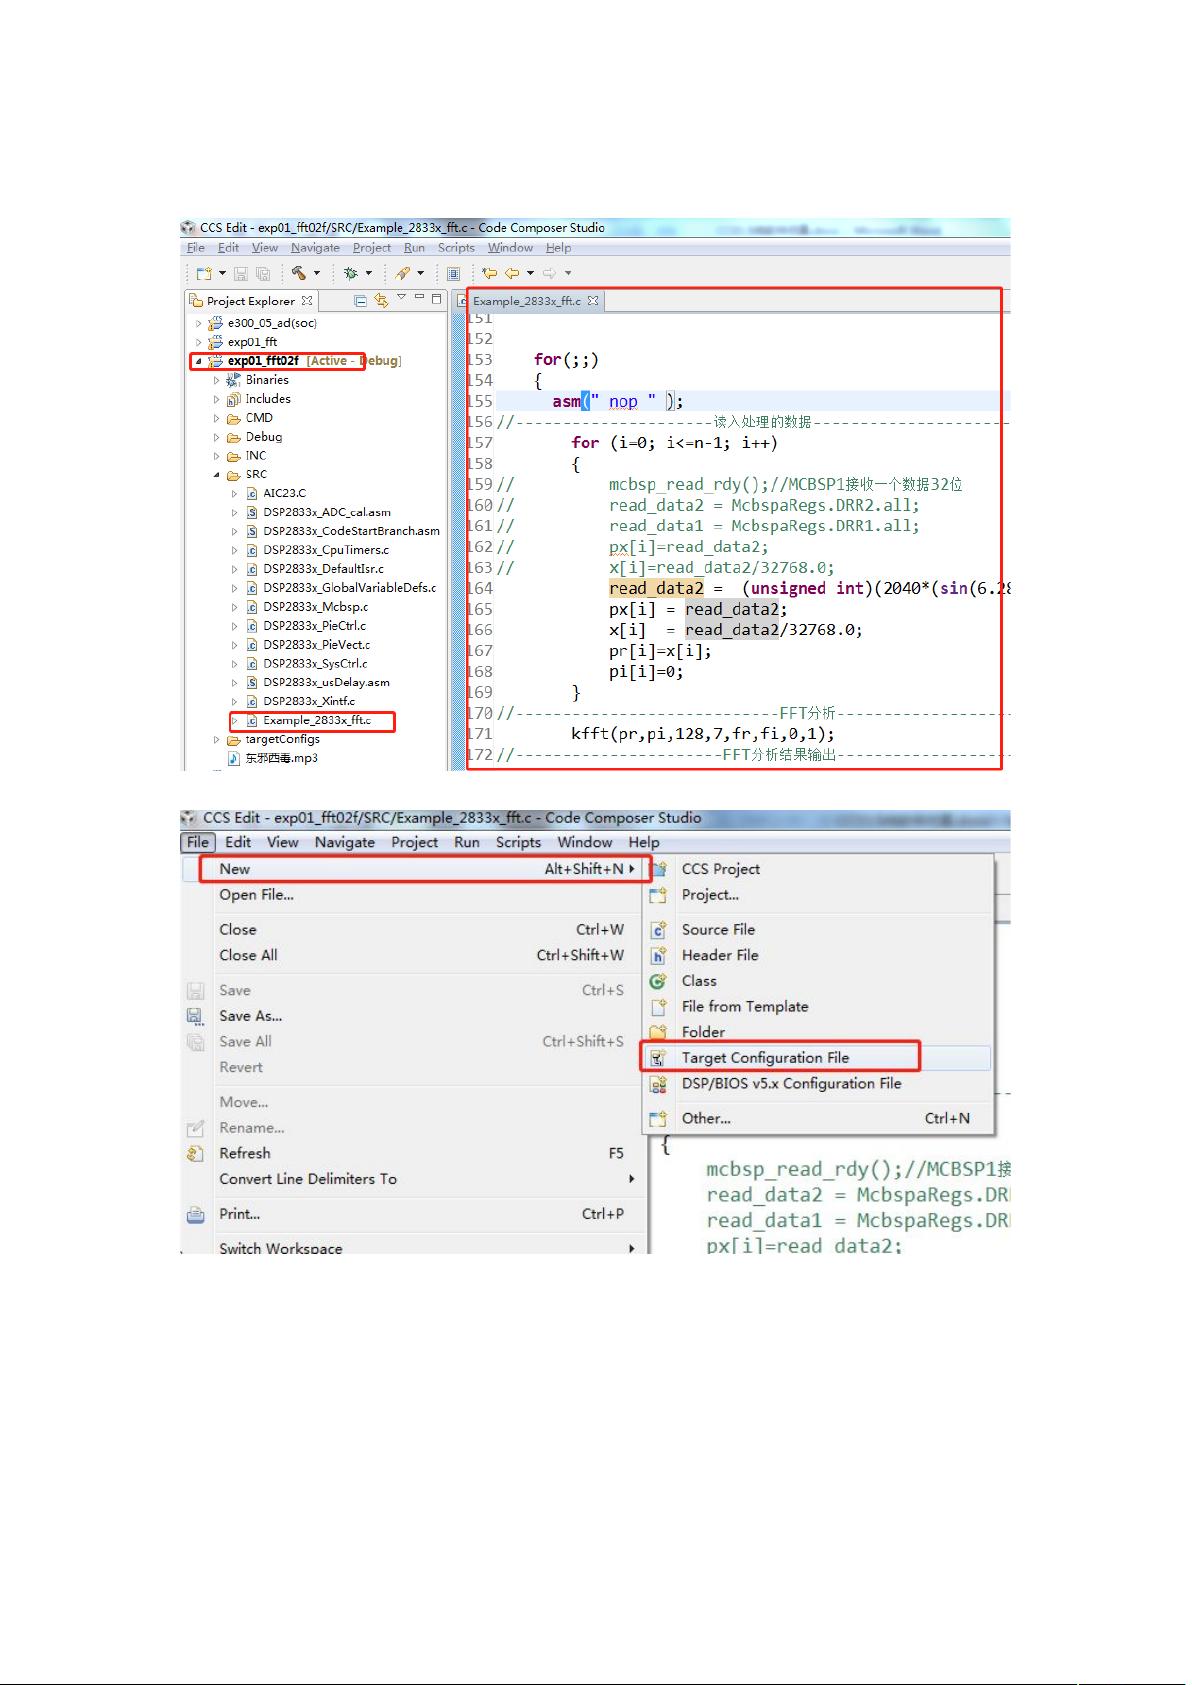
Task: Expand the Binaries tree node
Action: 216,380
